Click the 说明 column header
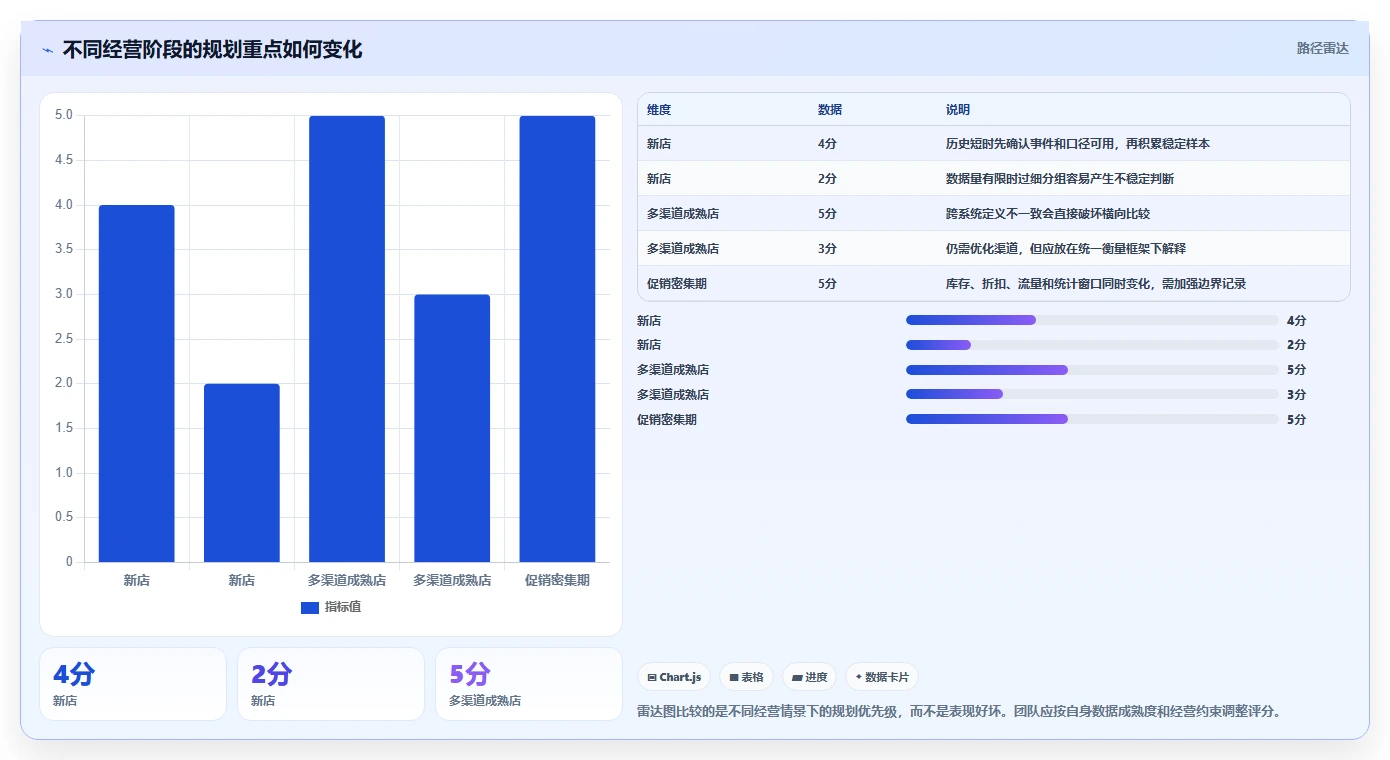 click(x=958, y=110)
